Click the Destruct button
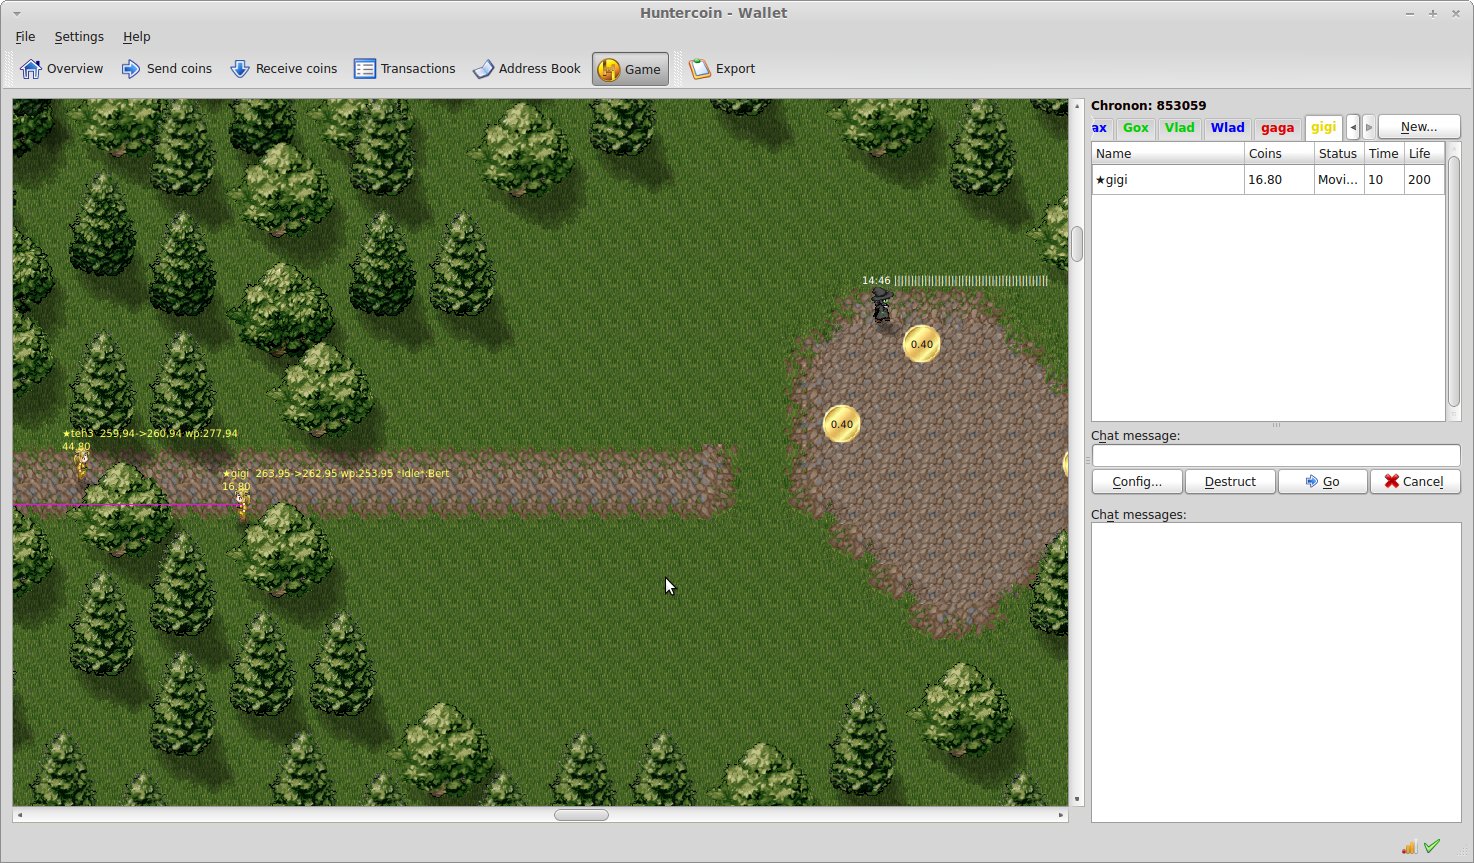The image size is (1474, 863). [x=1230, y=481]
